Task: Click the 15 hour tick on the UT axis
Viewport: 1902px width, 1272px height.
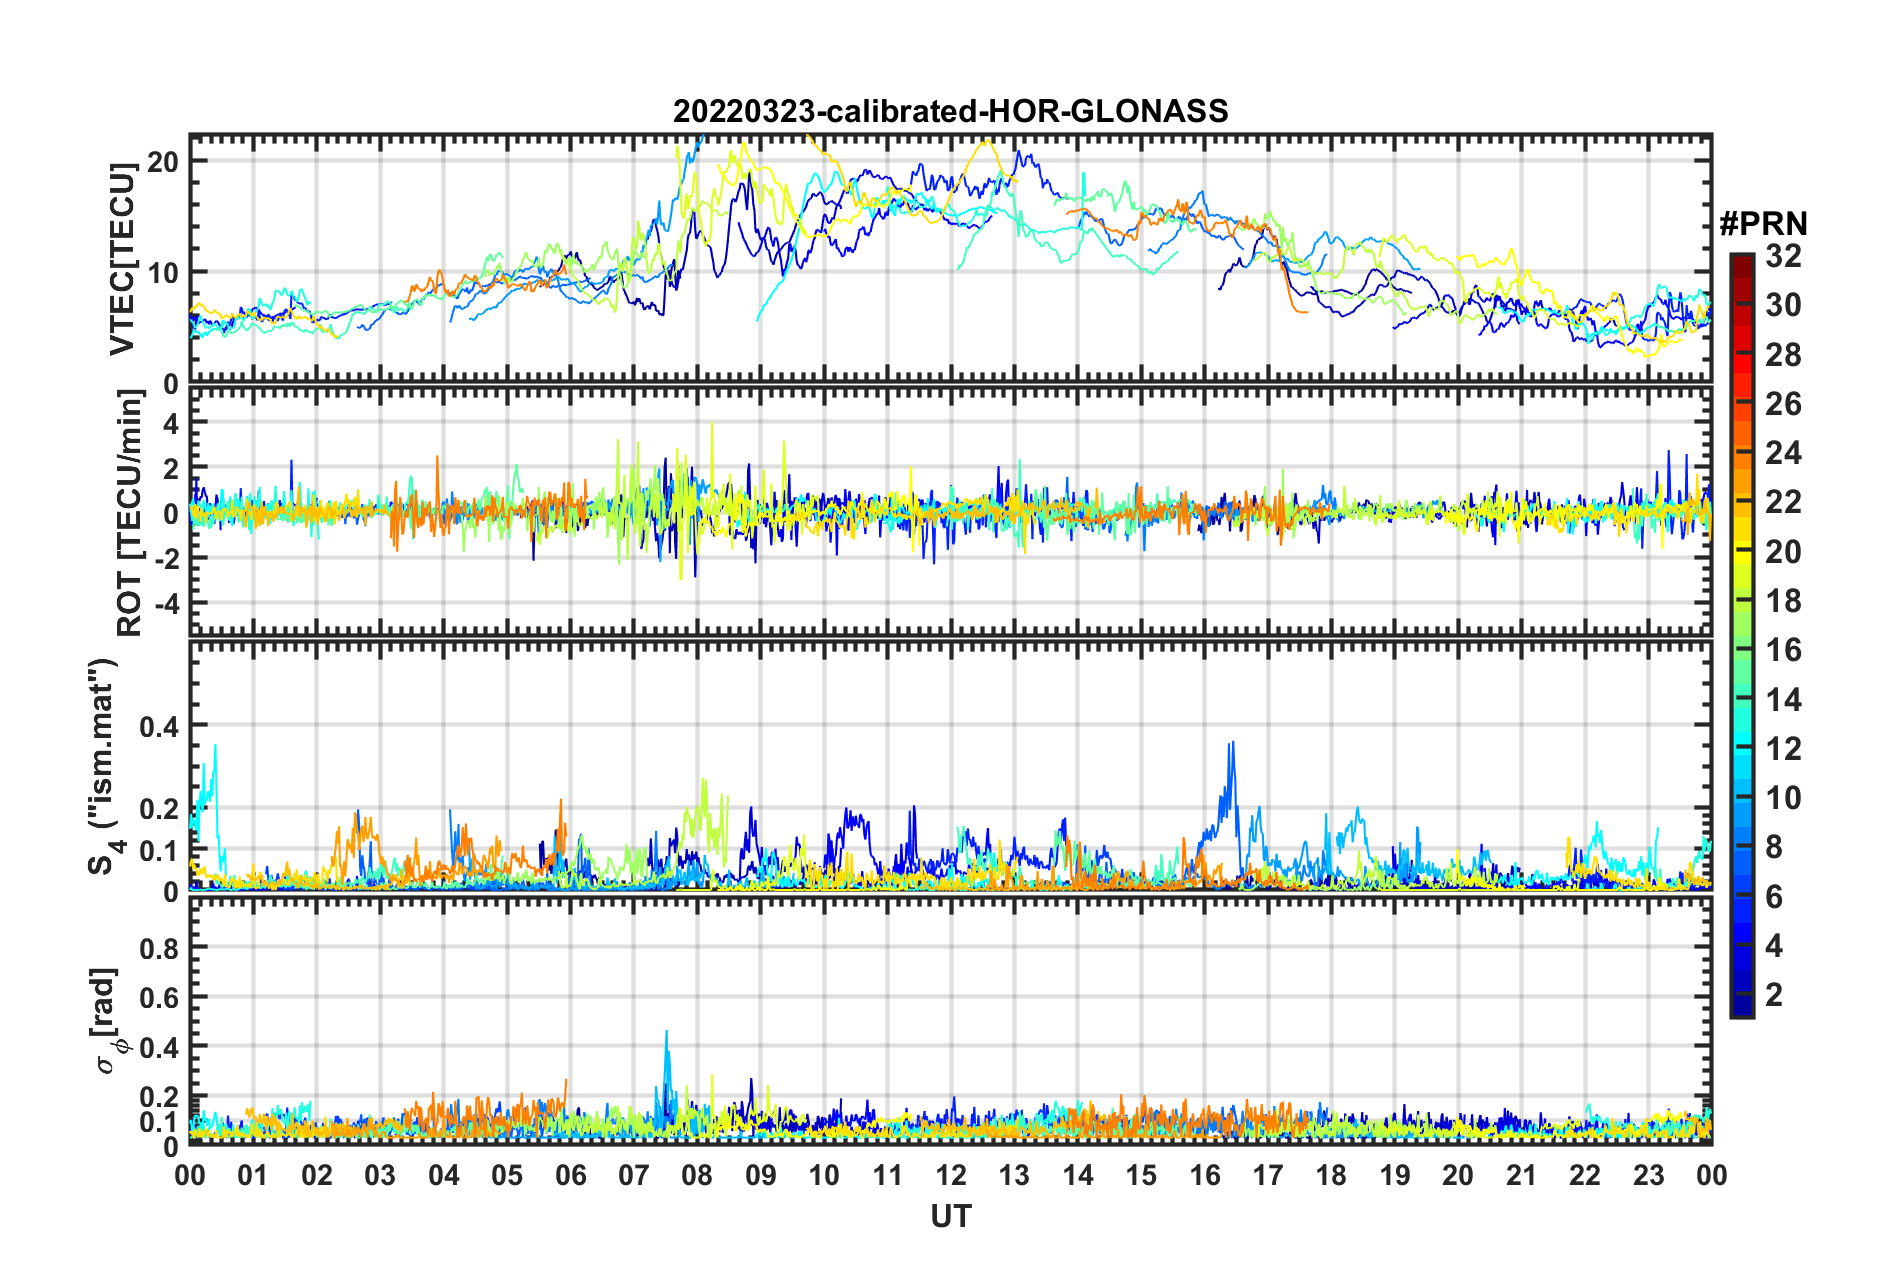Action: pyautogui.click(x=1141, y=1174)
